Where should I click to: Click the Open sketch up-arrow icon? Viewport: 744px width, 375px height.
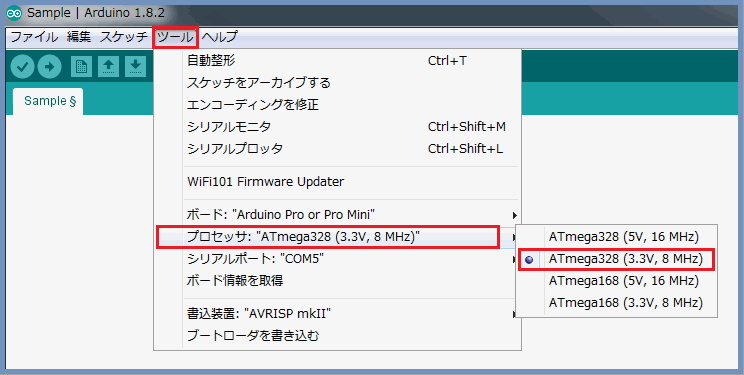click(108, 67)
